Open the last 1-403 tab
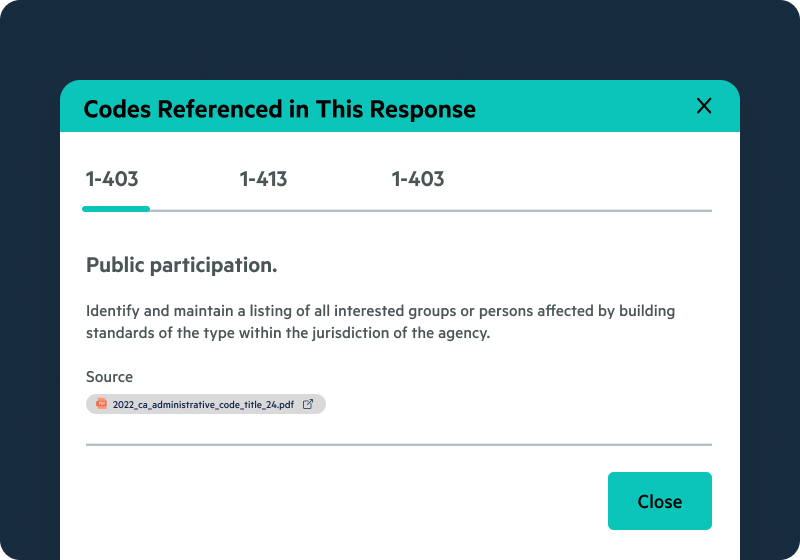 click(418, 180)
